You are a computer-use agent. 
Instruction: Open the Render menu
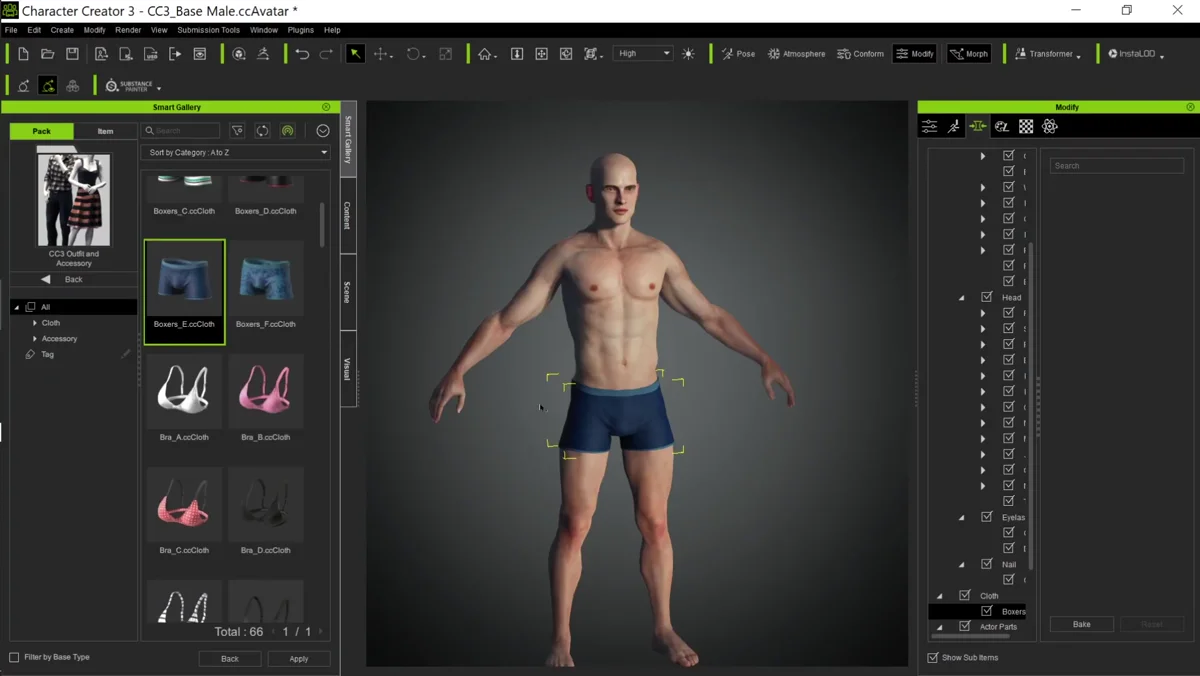pyautogui.click(x=128, y=30)
